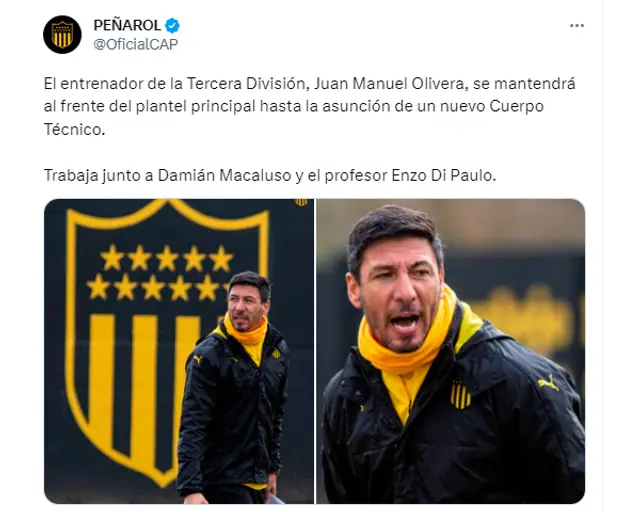Click the gold stars on the crest
The height and width of the screenshot is (512, 640).
[x=161, y=273]
